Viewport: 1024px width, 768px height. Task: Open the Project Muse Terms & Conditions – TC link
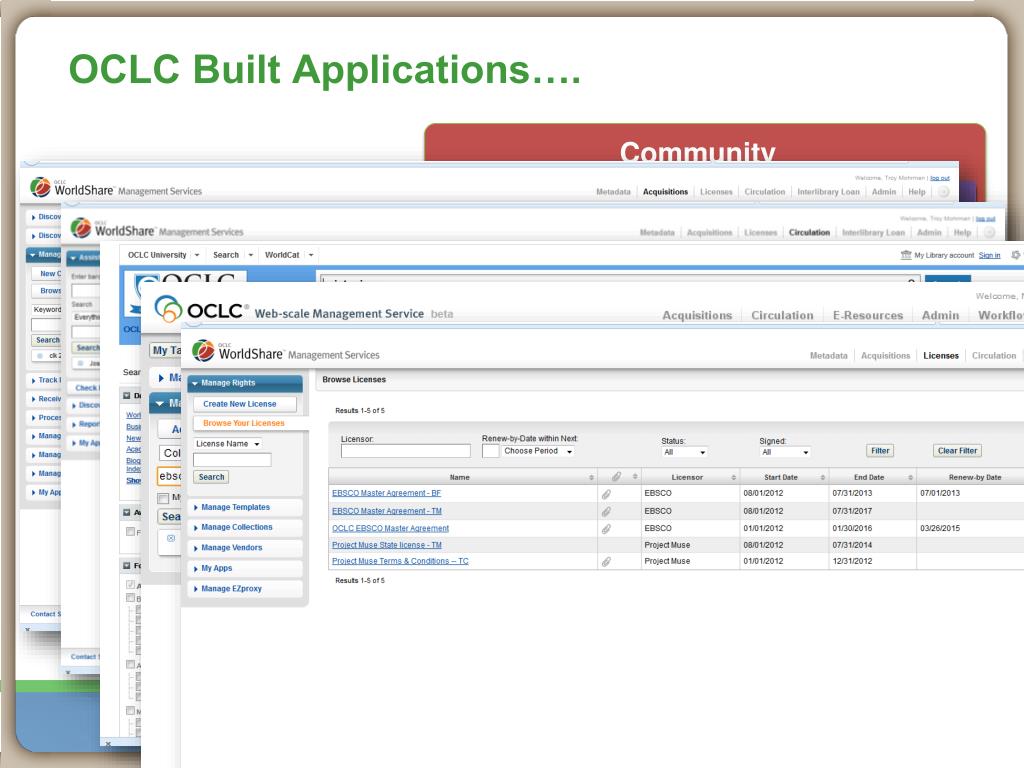[x=400, y=562]
